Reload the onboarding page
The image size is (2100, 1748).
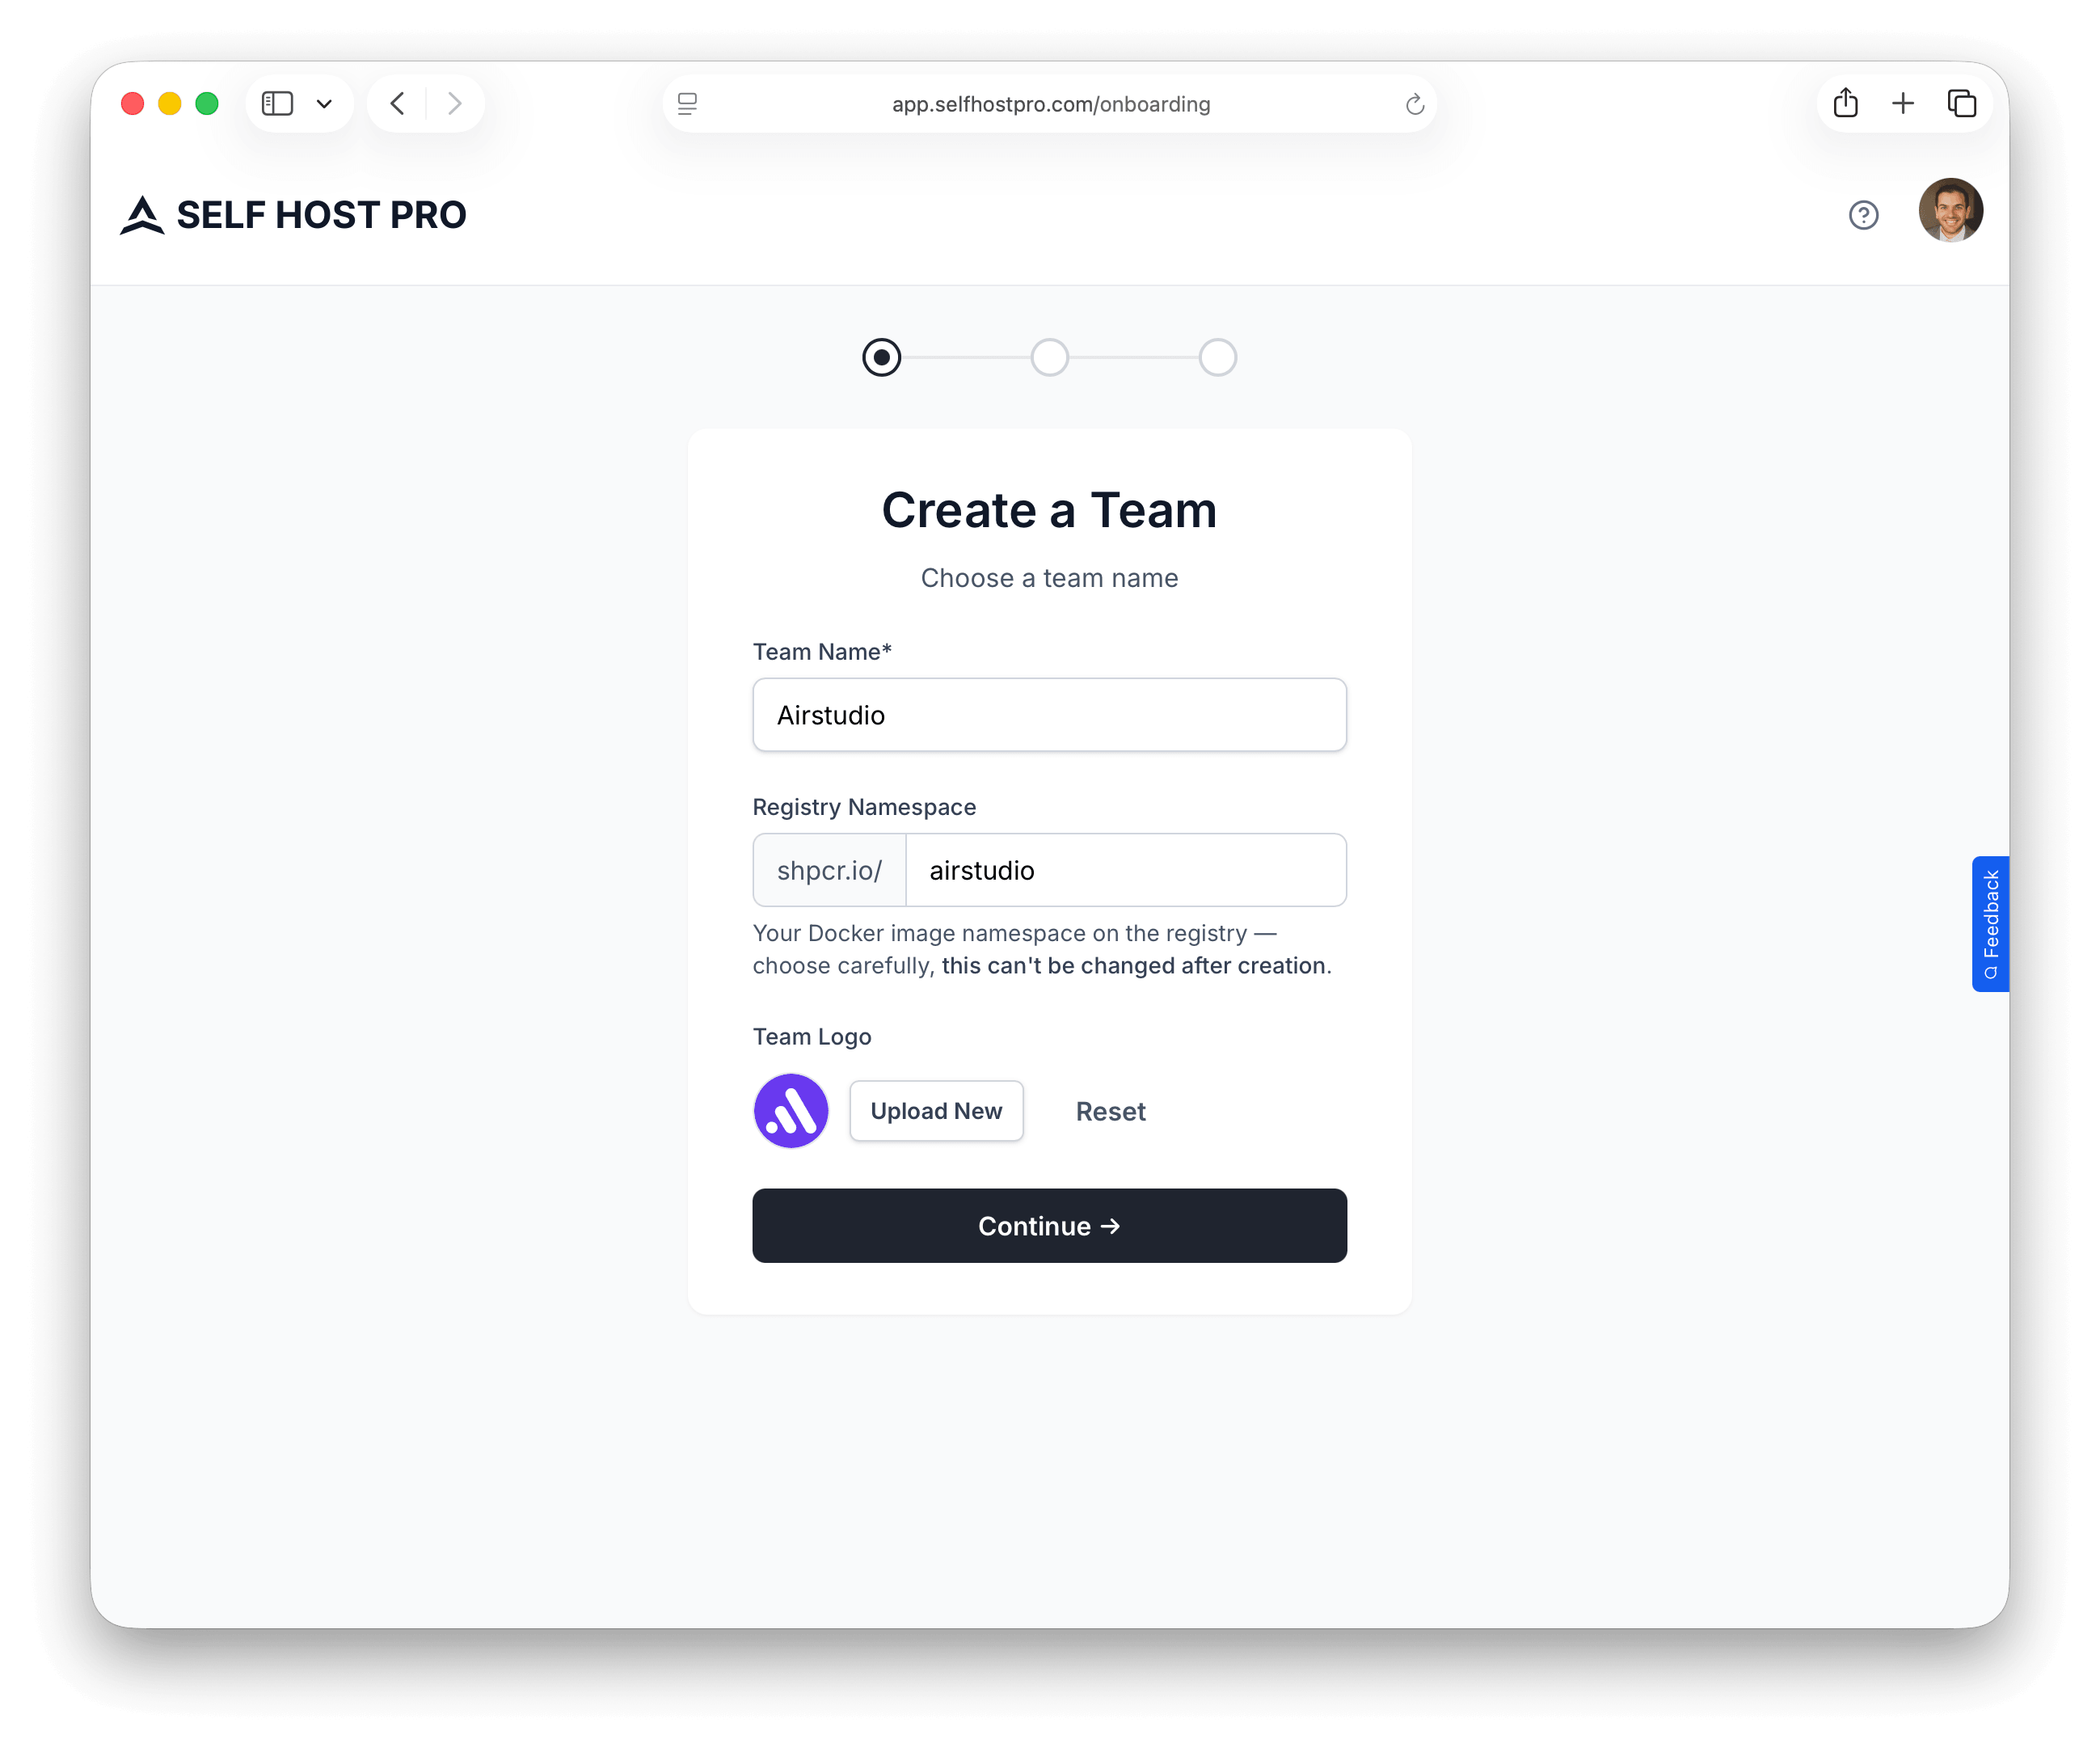tap(1414, 104)
